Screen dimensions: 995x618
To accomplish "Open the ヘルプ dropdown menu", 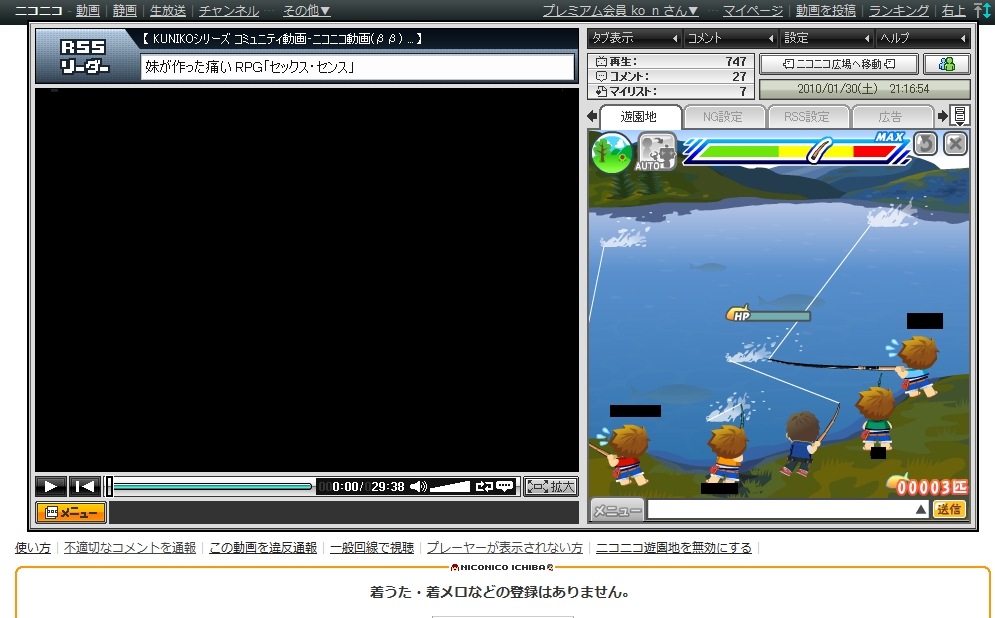I will 923,38.
